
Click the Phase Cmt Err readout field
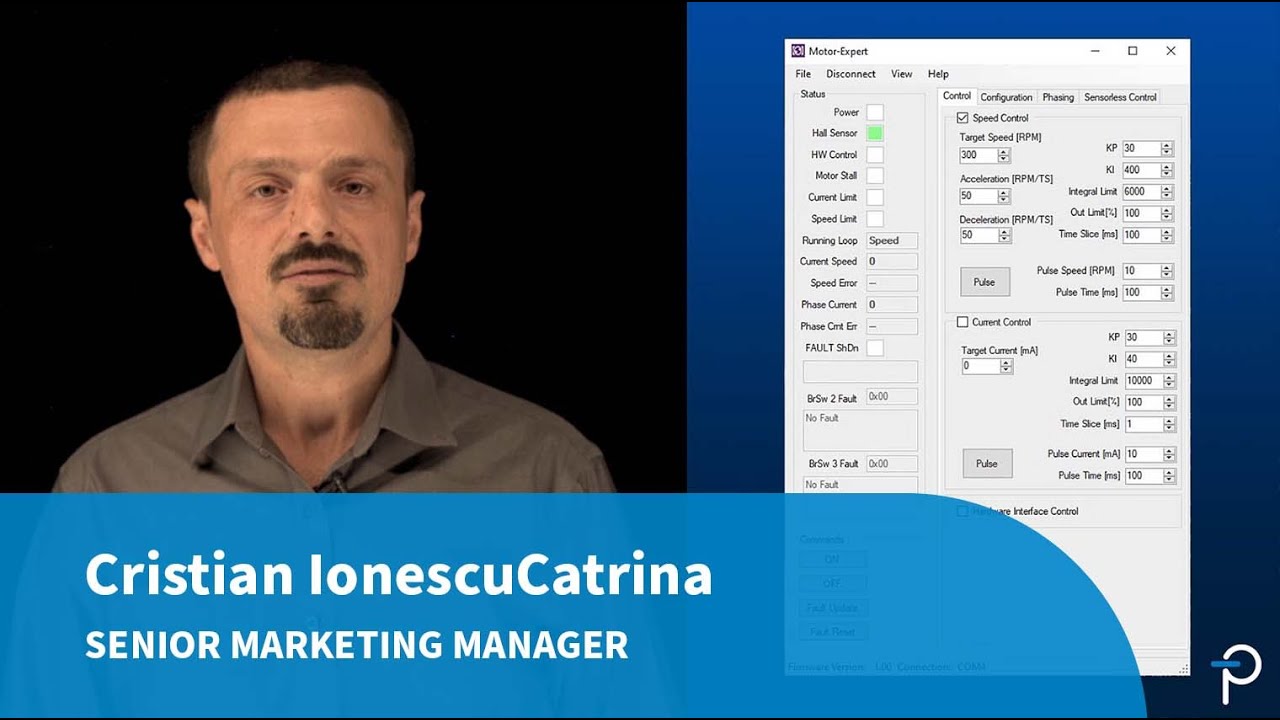point(892,326)
